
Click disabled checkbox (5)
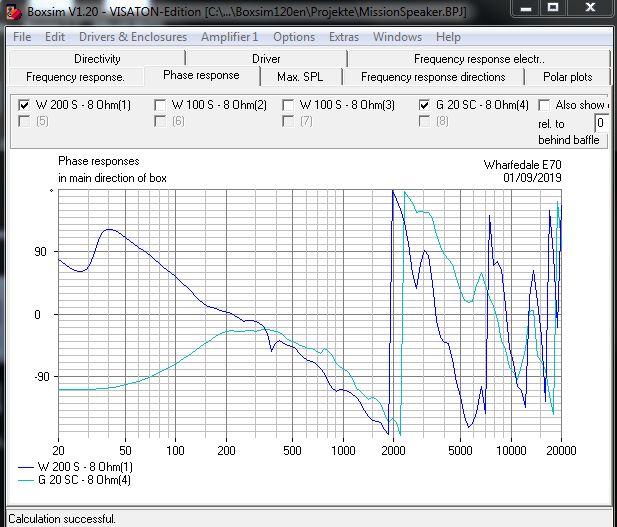(24, 121)
